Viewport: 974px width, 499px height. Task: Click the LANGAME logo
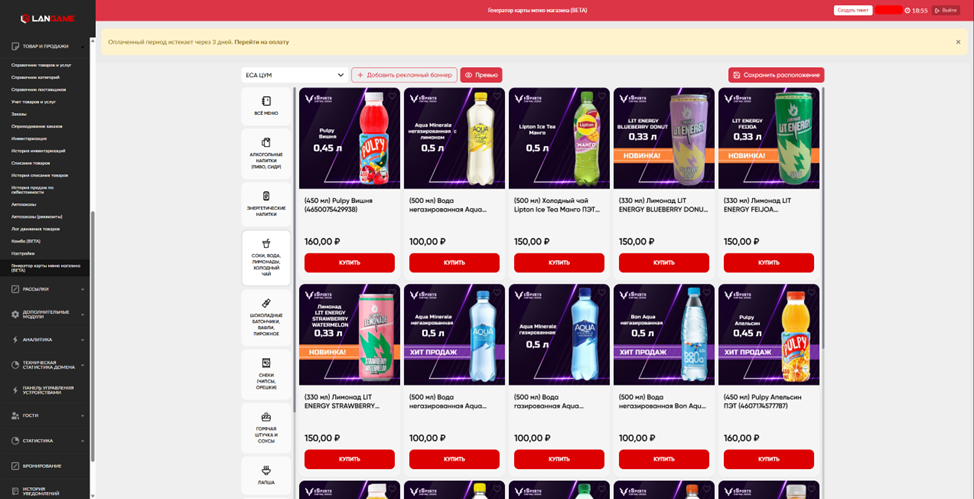point(47,19)
